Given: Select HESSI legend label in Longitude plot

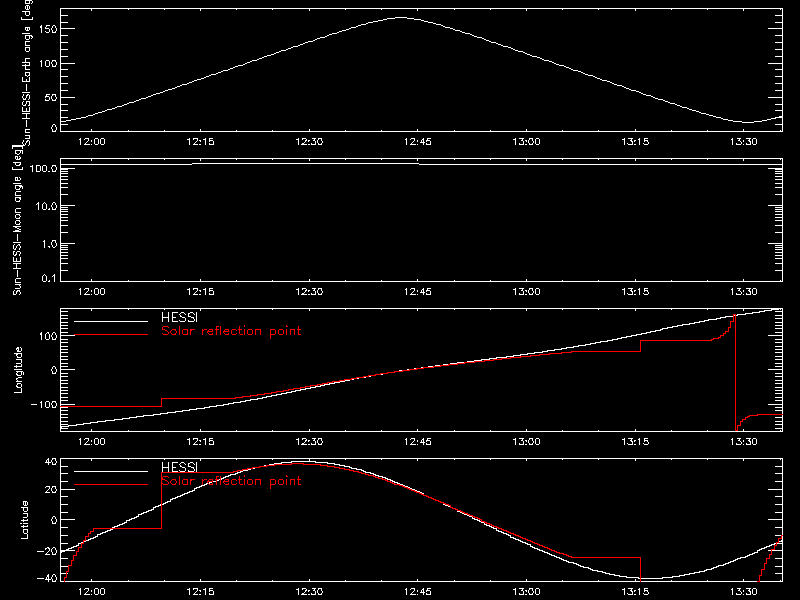Looking at the screenshot, I should coord(179,317).
